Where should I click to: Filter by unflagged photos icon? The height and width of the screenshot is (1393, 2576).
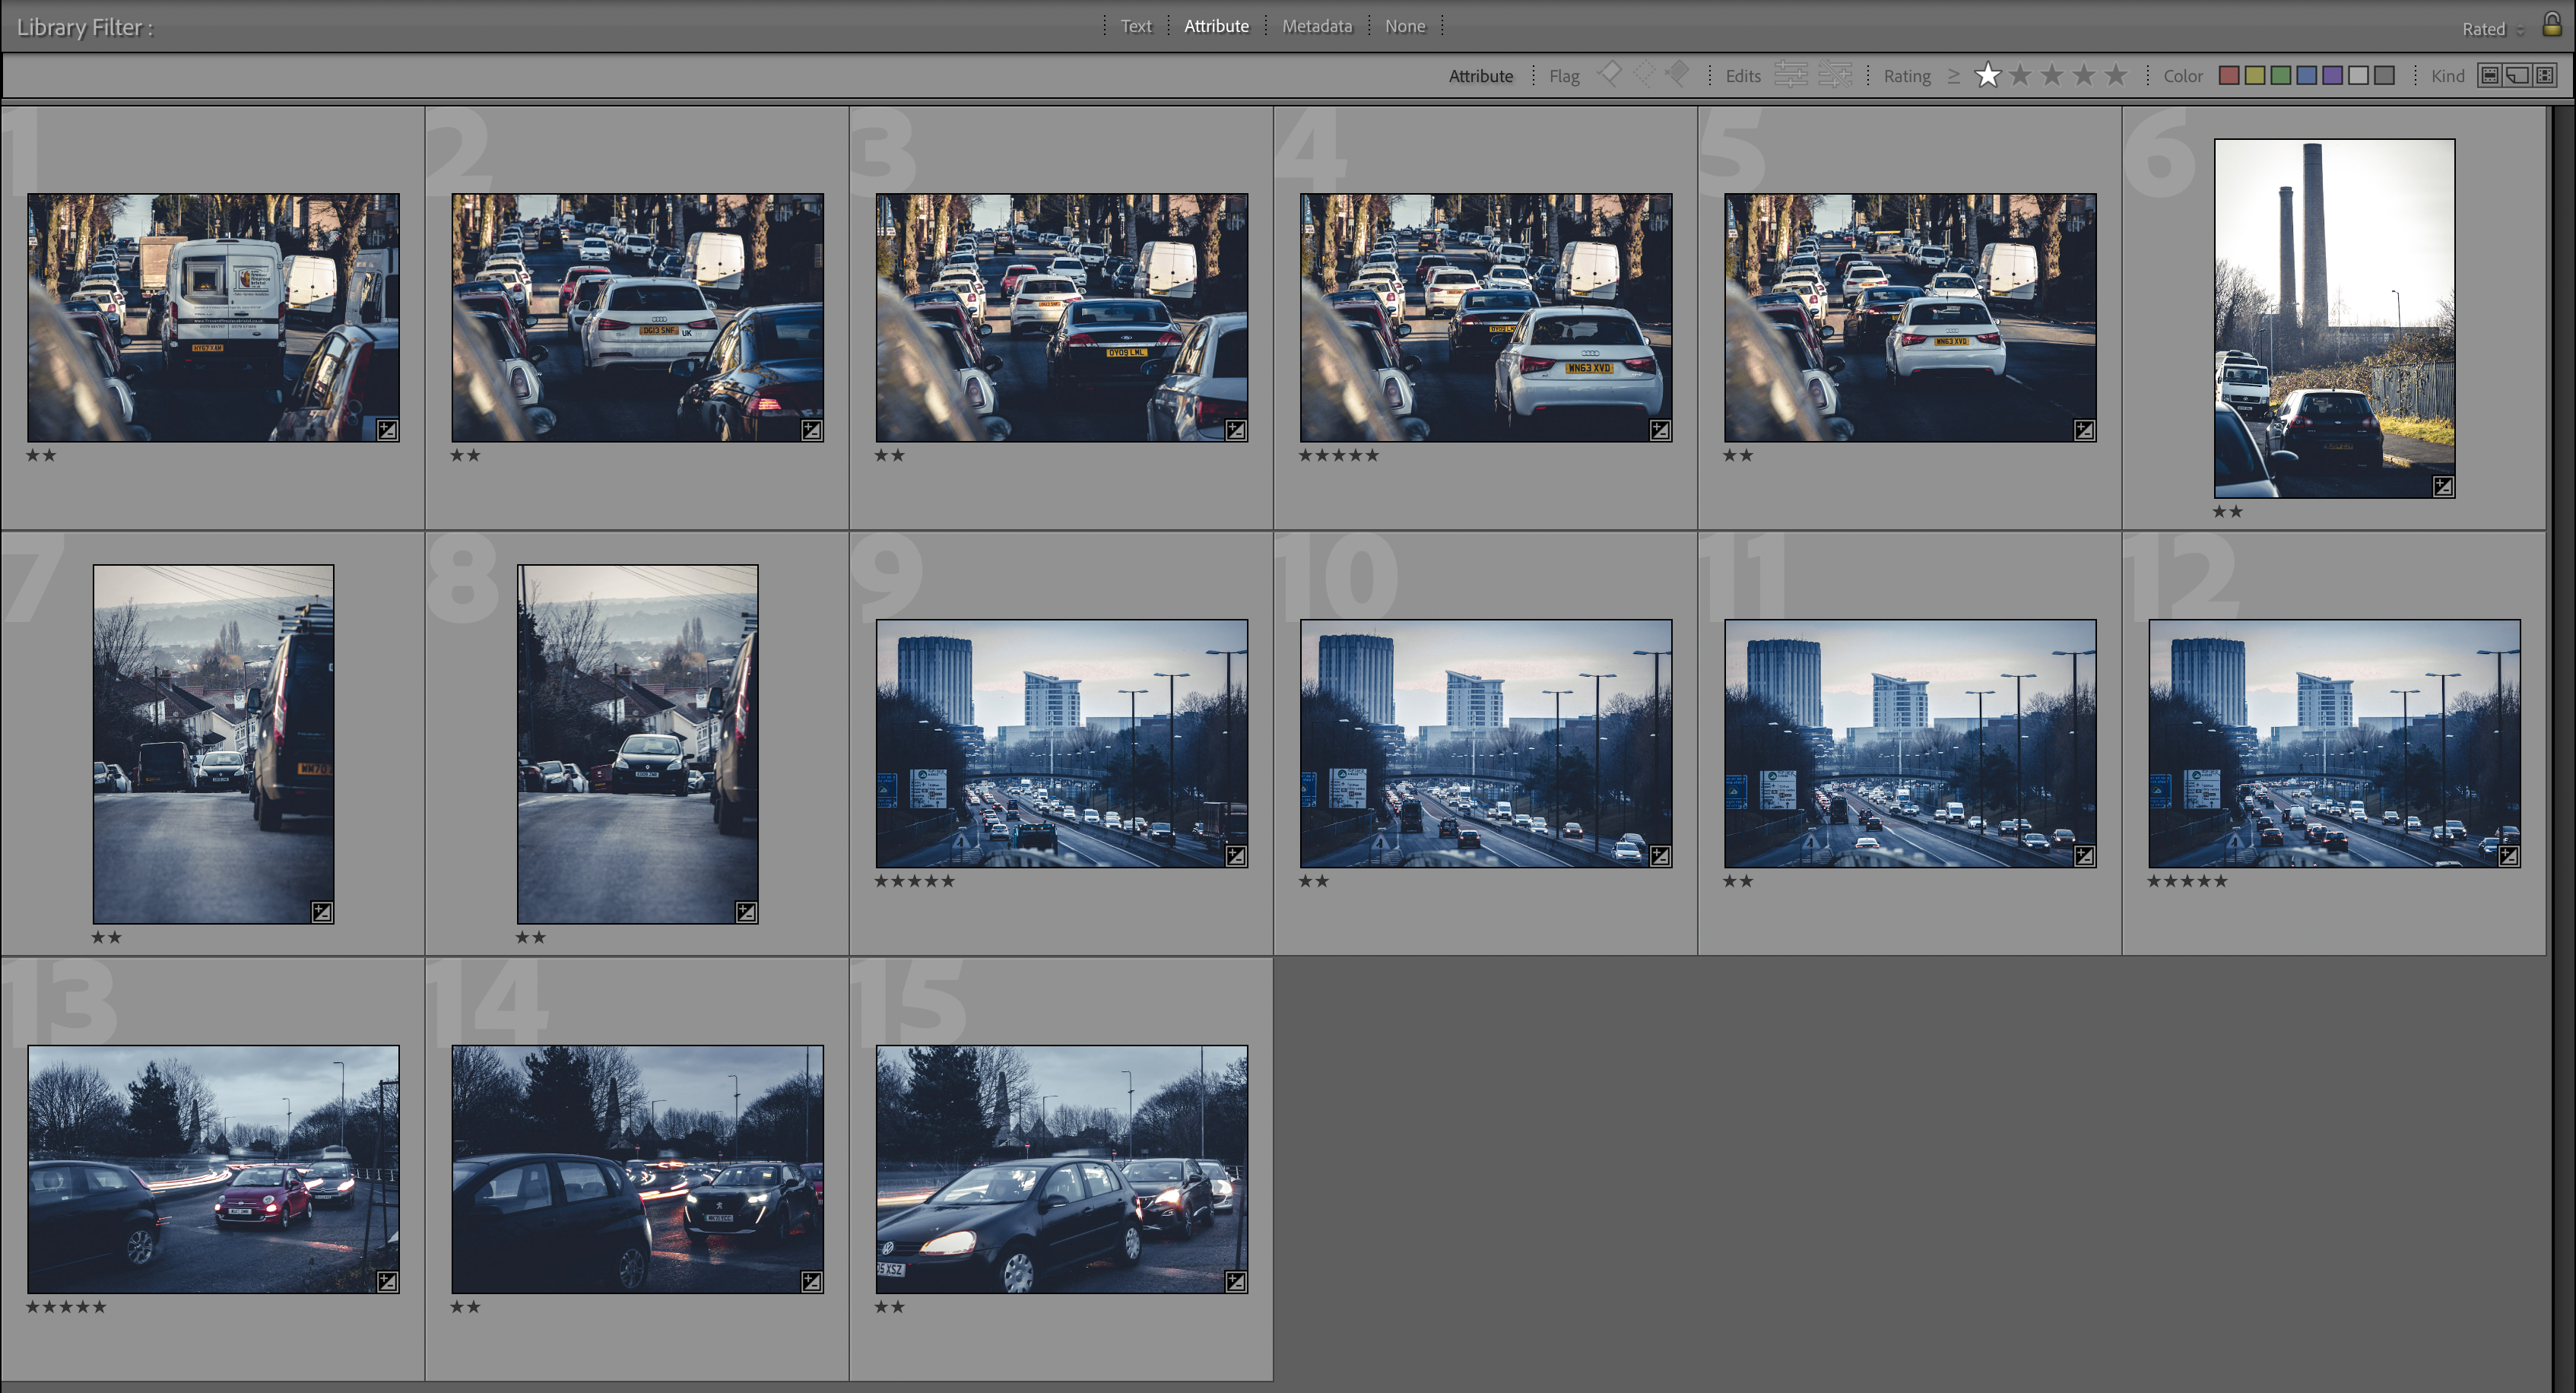[x=1644, y=74]
